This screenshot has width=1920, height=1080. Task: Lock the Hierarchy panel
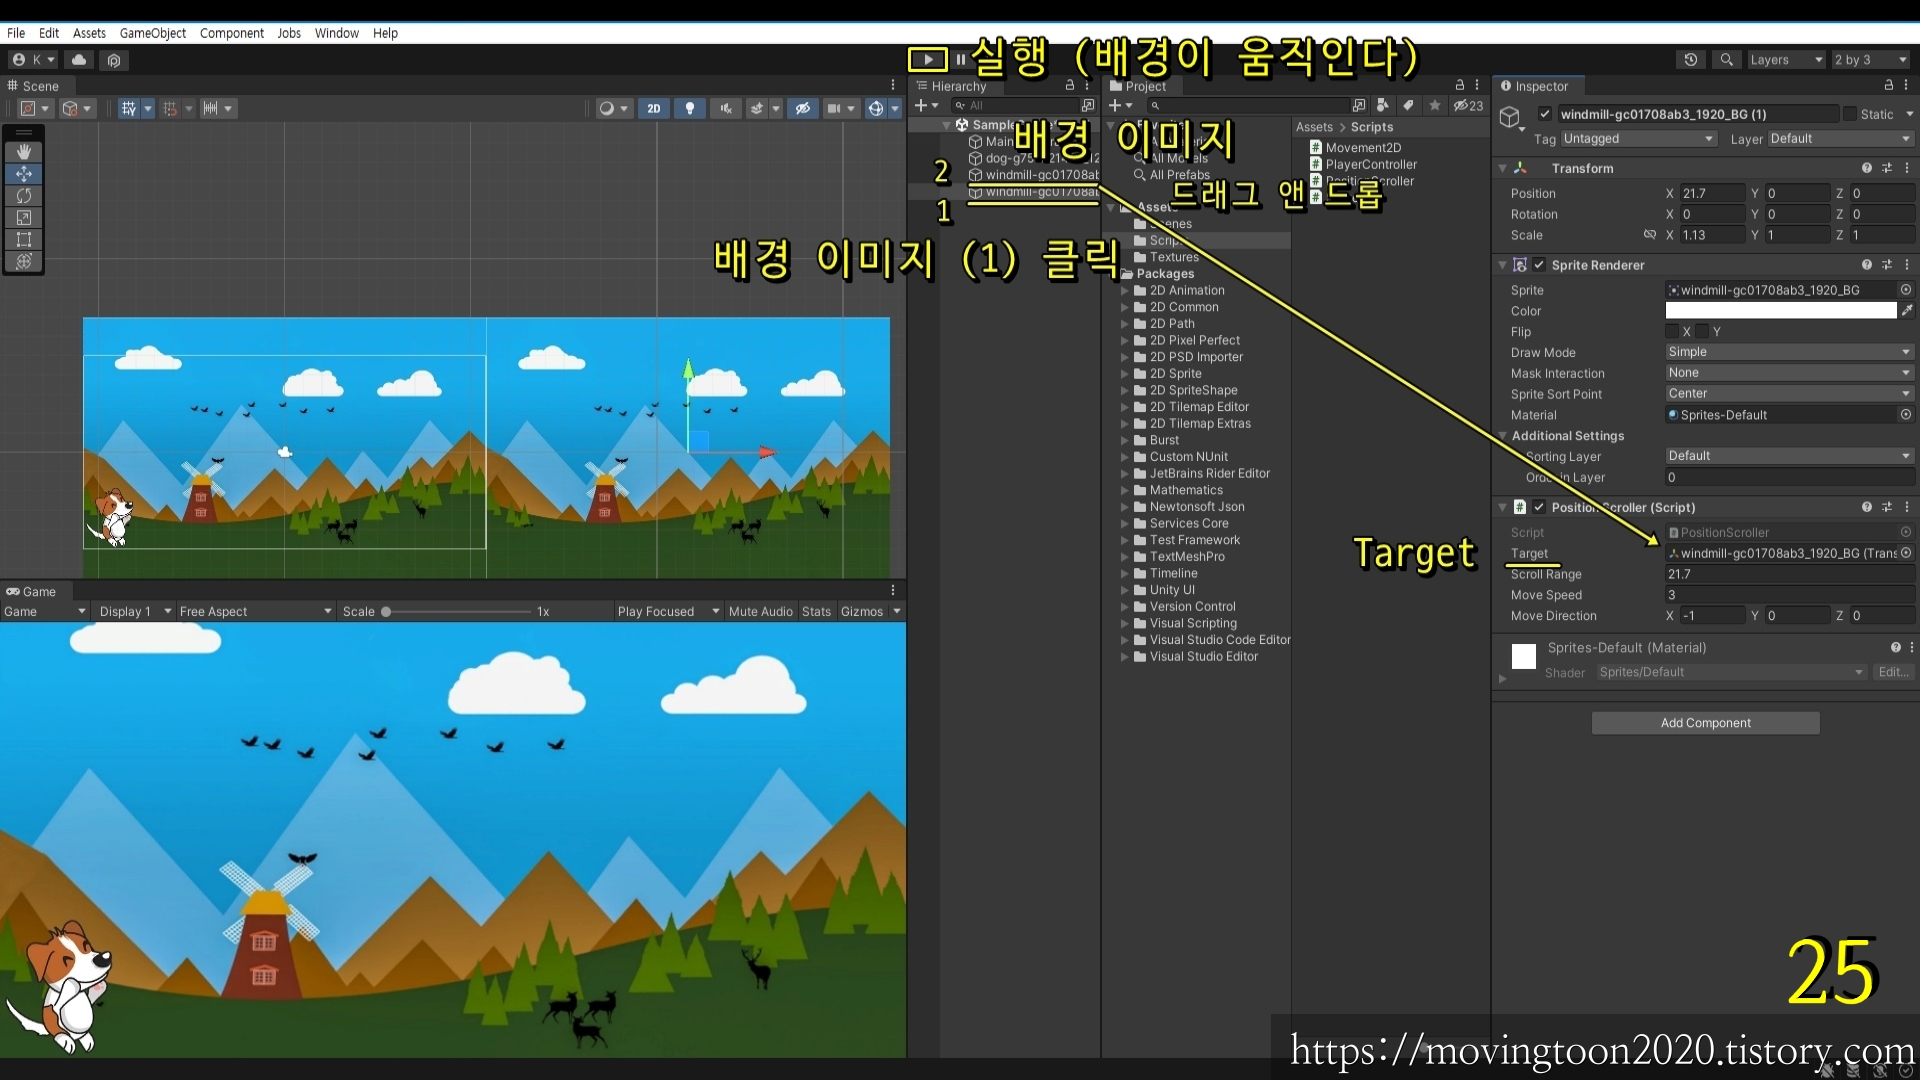click(x=1070, y=86)
